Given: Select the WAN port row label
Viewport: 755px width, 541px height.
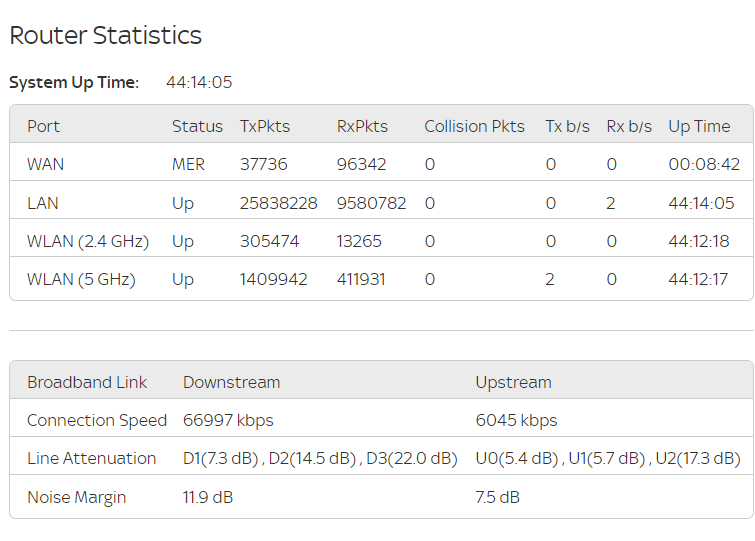Looking at the screenshot, I should click(x=44, y=164).
